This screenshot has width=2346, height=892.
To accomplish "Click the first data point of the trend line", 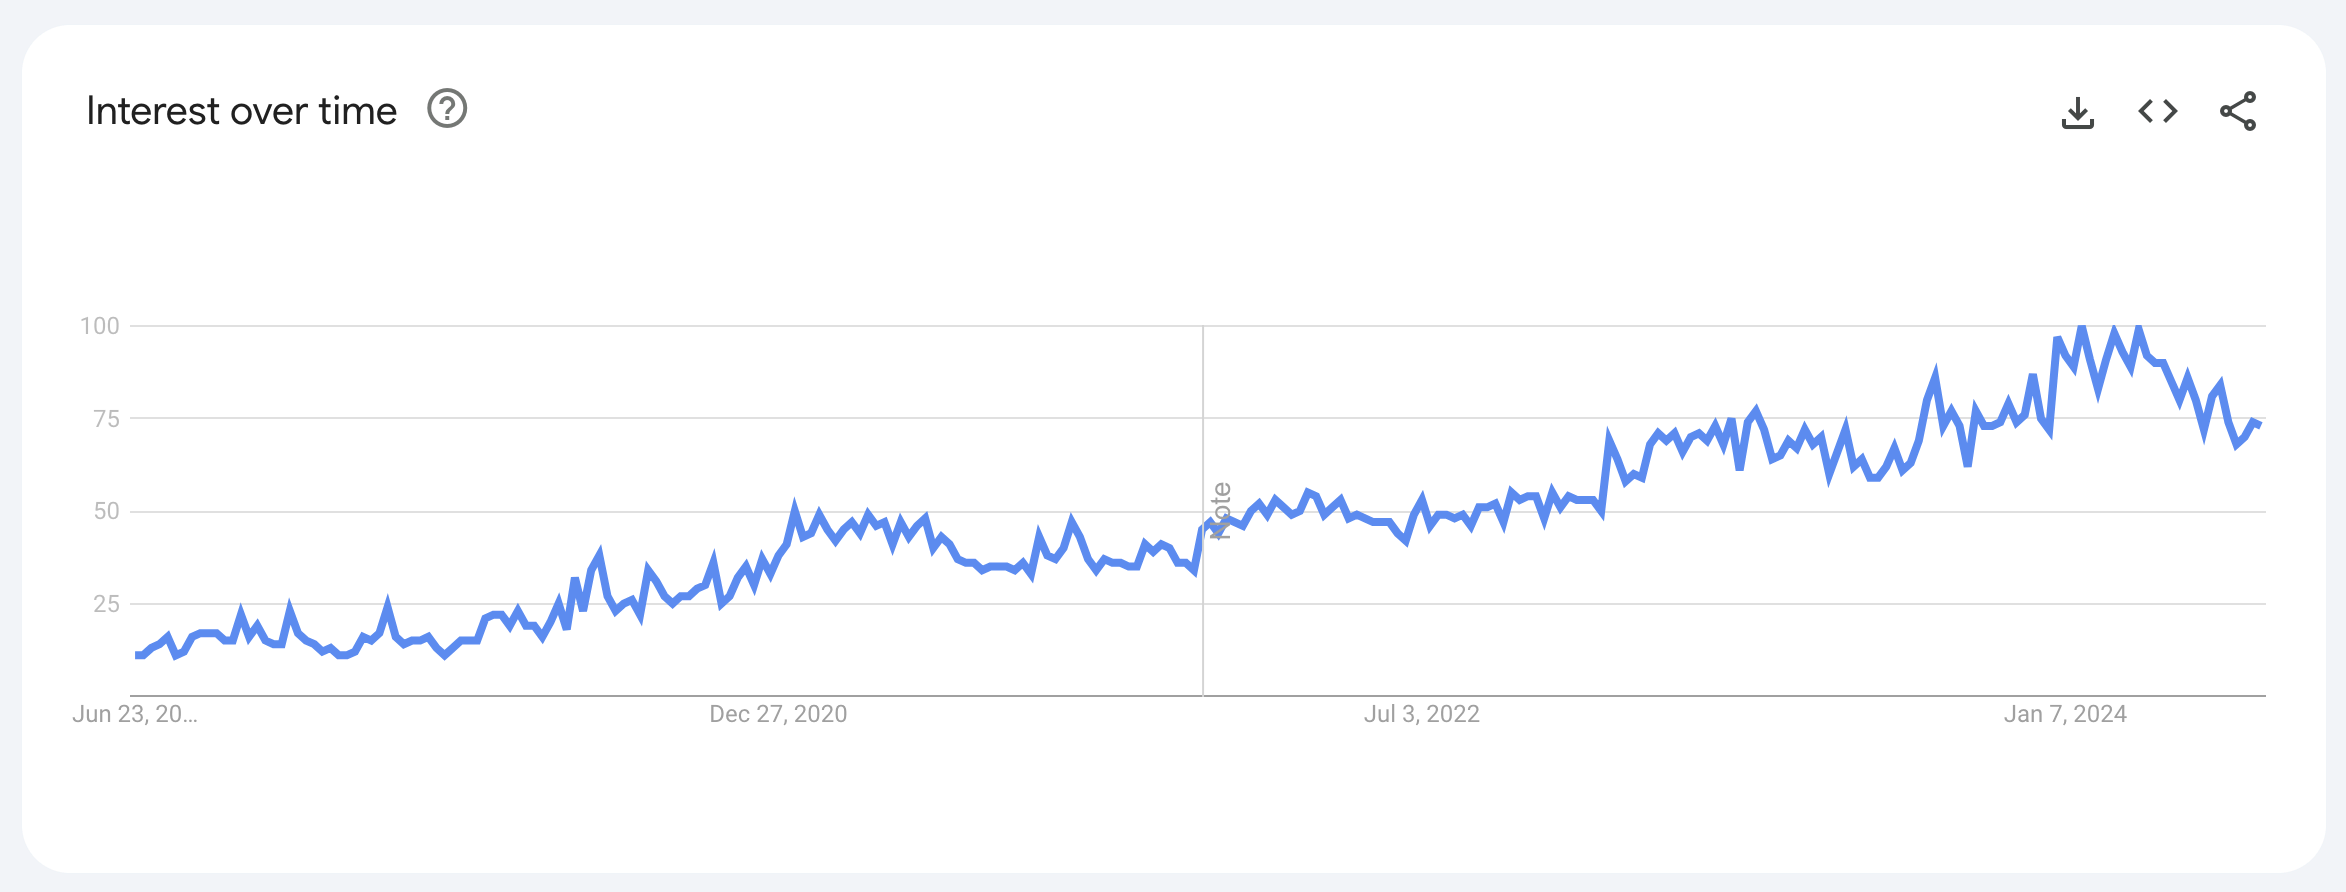I will point(137,655).
